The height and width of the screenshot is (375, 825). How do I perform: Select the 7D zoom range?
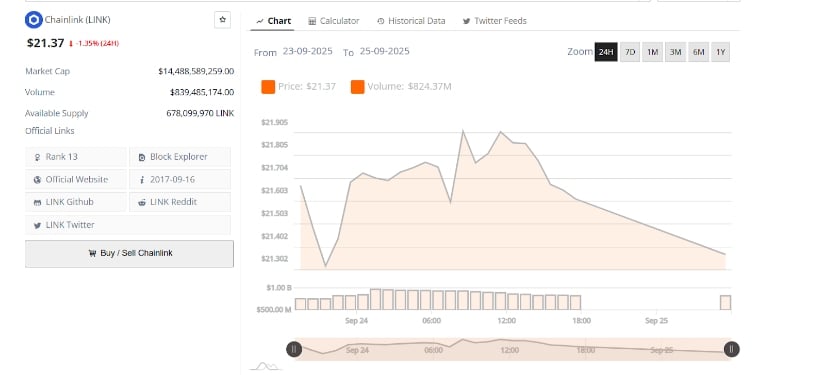[630, 52]
